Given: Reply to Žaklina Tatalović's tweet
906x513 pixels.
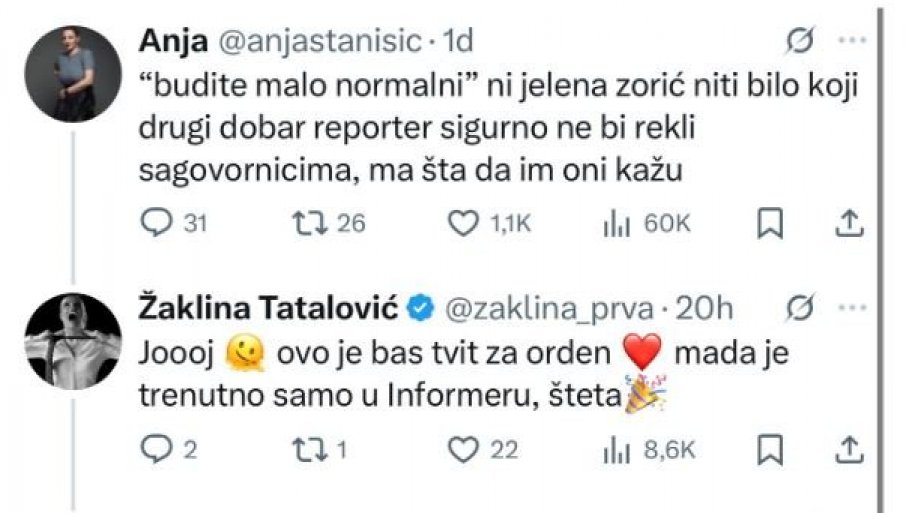Looking at the screenshot, I should [x=156, y=451].
